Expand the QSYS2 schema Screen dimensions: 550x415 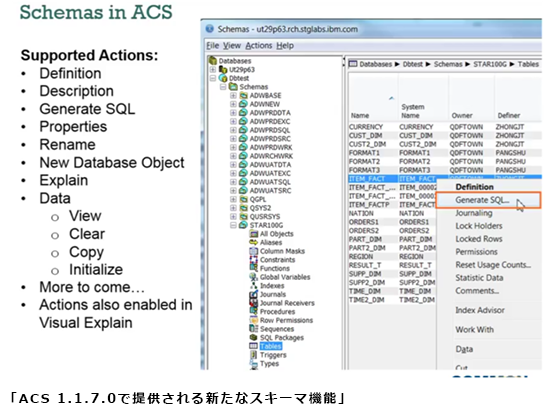point(233,208)
